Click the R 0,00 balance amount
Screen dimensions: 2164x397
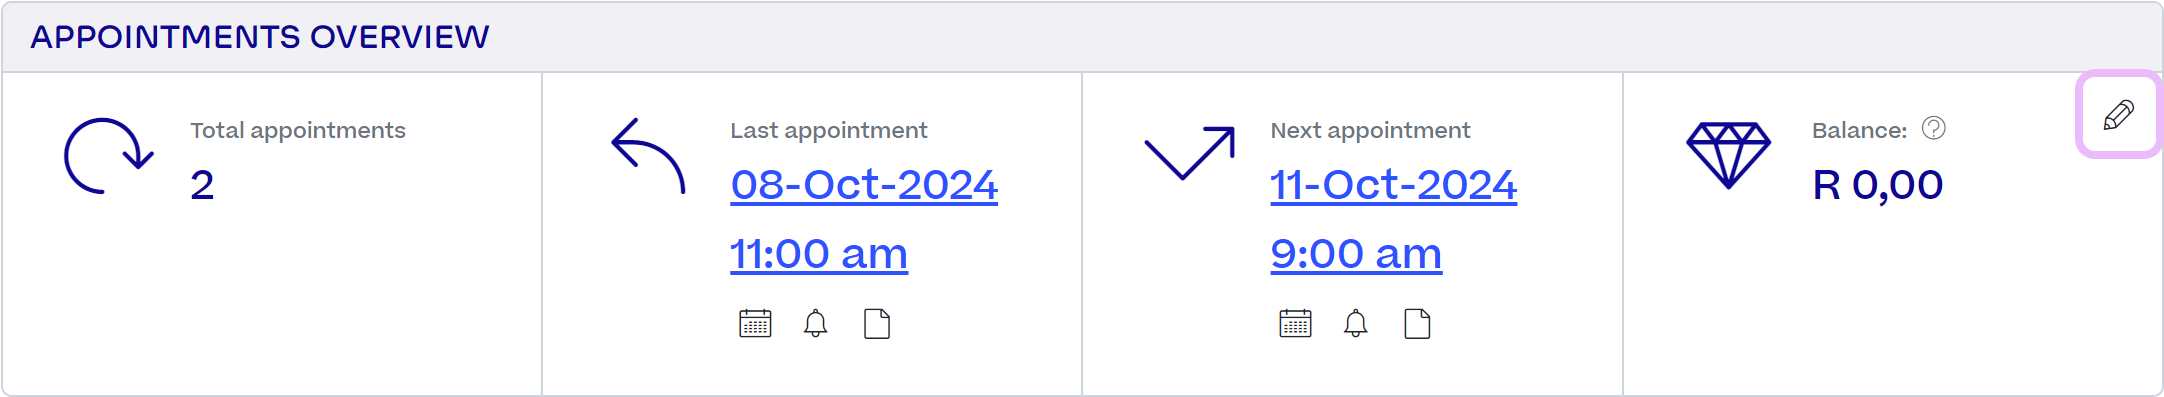click(x=1877, y=185)
